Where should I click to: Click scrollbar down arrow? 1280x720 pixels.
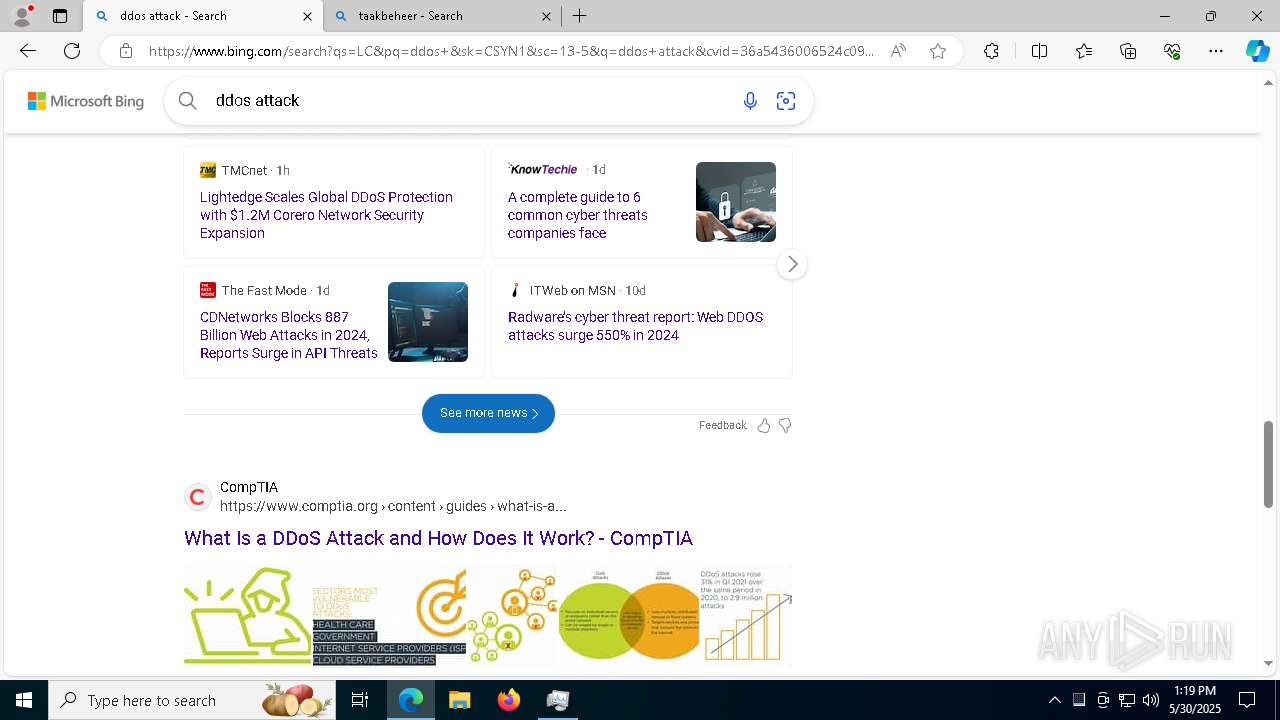[x=1269, y=663]
